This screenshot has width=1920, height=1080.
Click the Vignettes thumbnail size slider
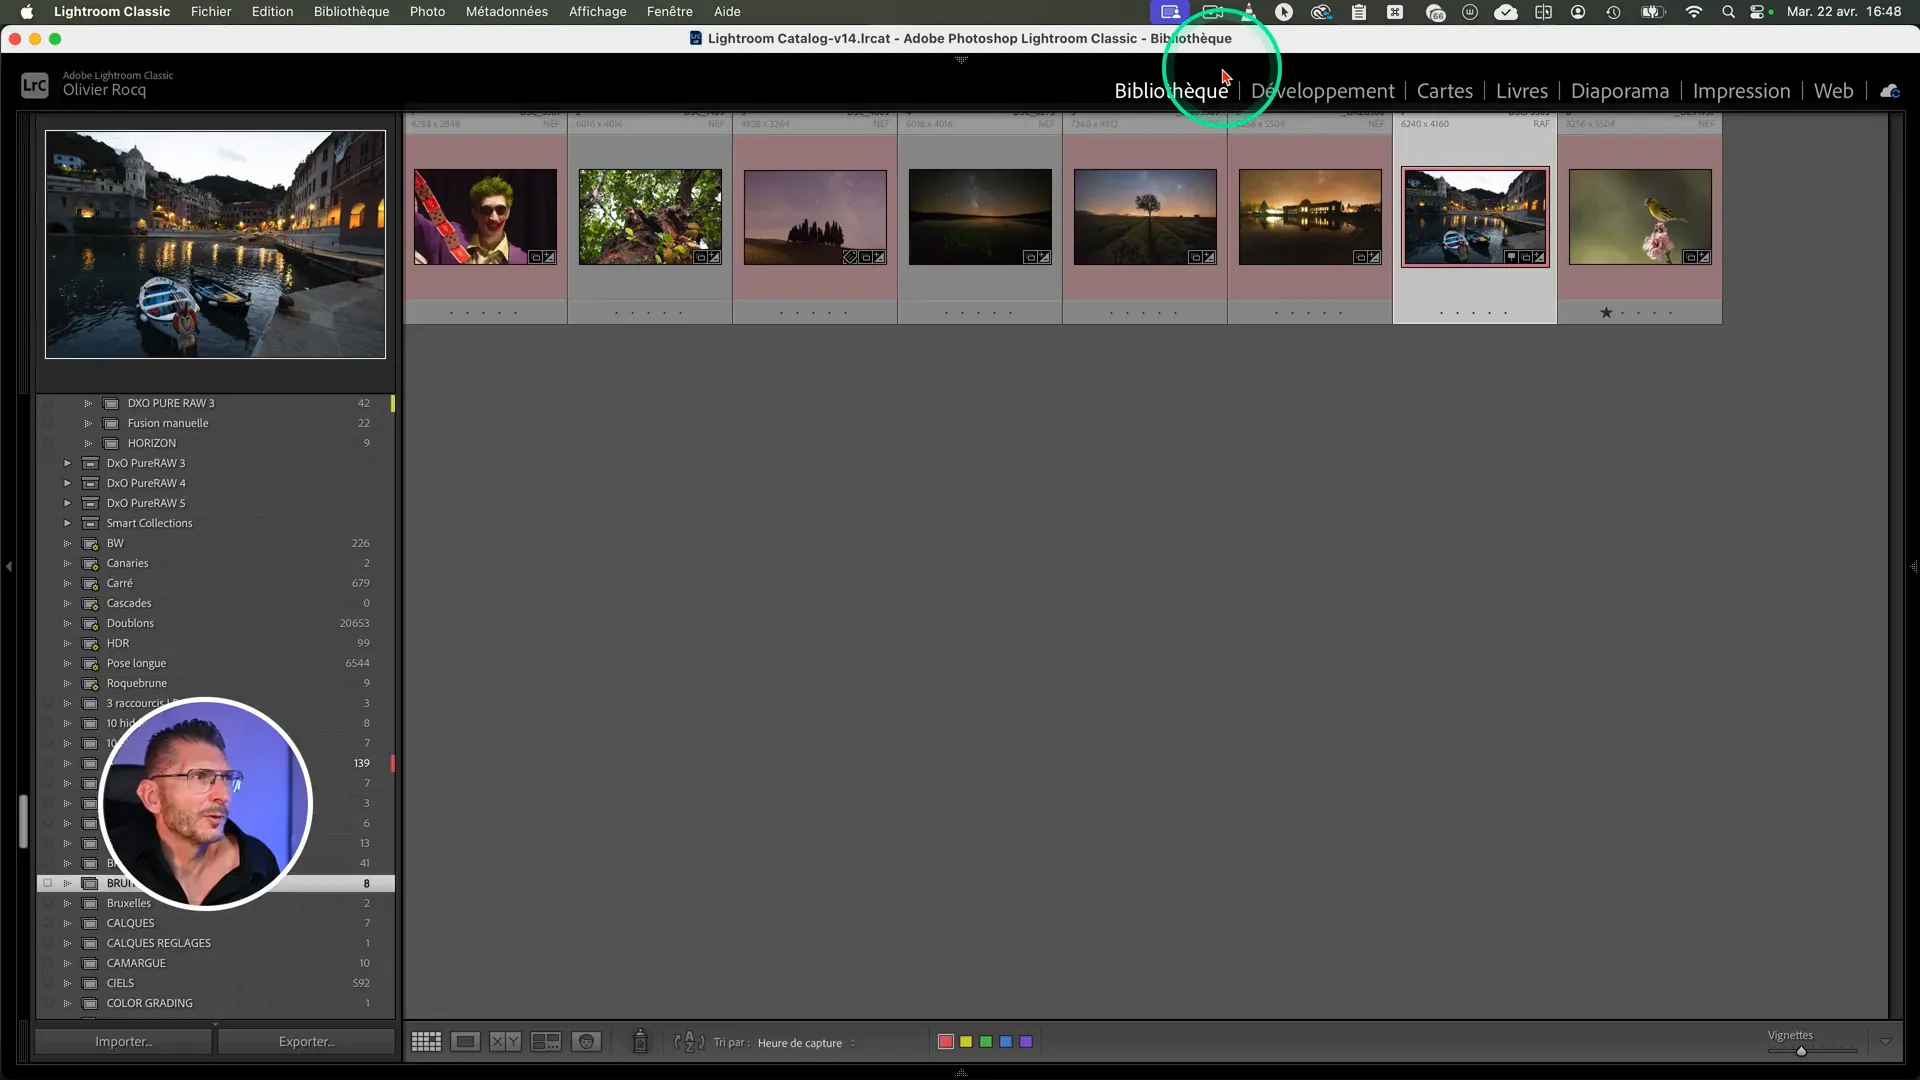point(1812,1051)
